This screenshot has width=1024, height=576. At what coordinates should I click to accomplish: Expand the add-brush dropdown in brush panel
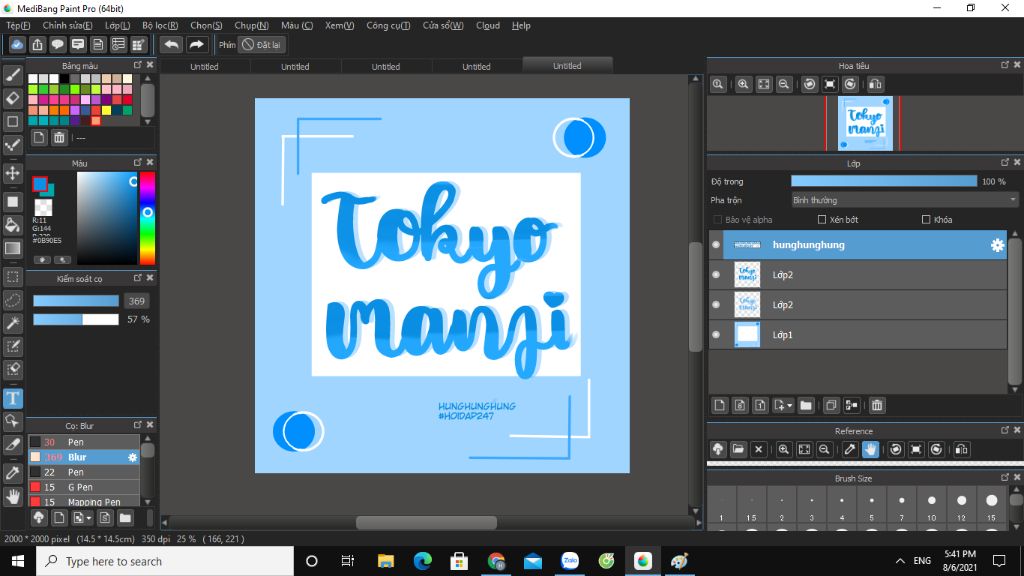pyautogui.click(x=89, y=518)
